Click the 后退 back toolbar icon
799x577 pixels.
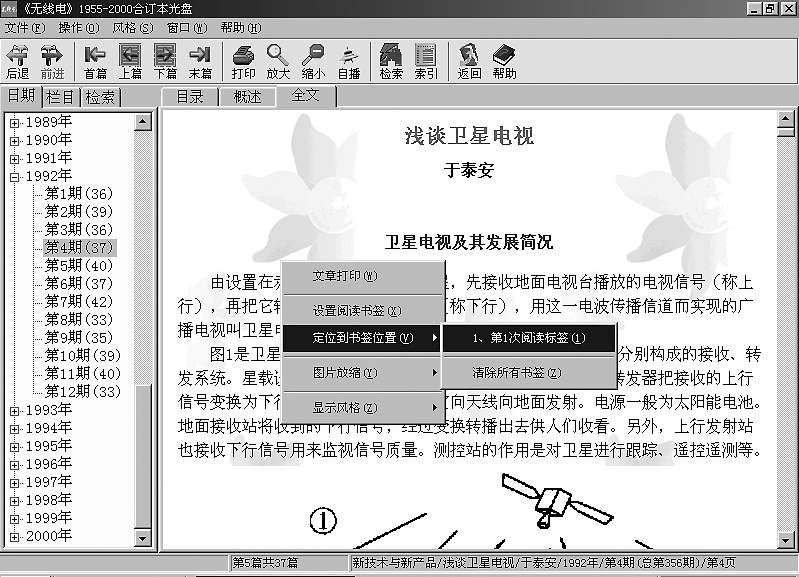[18, 62]
